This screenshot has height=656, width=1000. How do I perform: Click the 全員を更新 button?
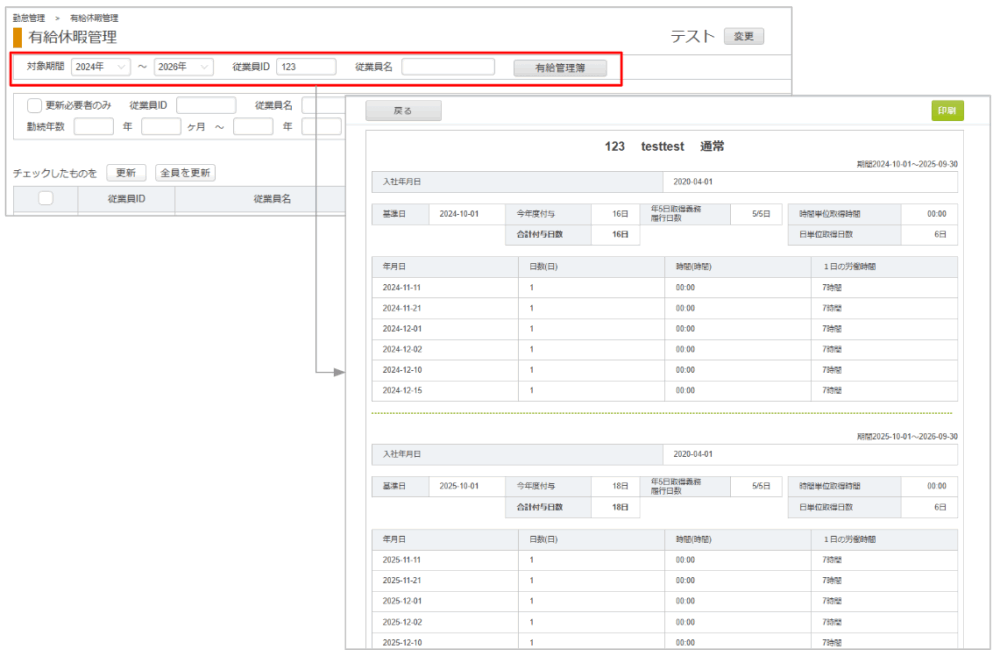tap(186, 173)
